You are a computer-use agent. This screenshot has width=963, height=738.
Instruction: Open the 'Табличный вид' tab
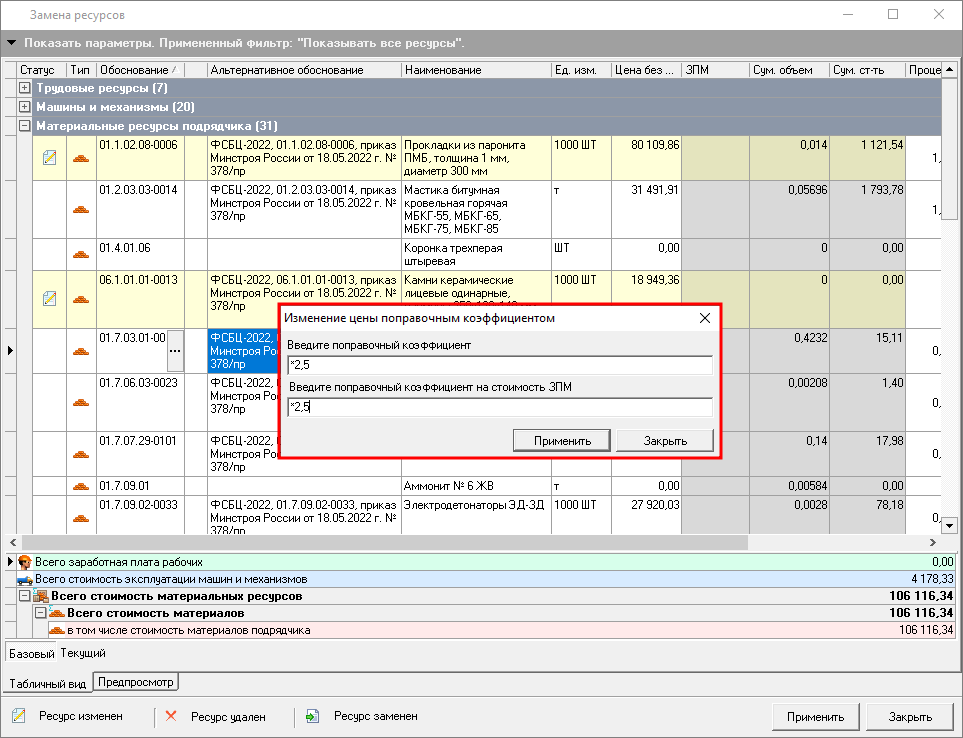tap(47, 683)
